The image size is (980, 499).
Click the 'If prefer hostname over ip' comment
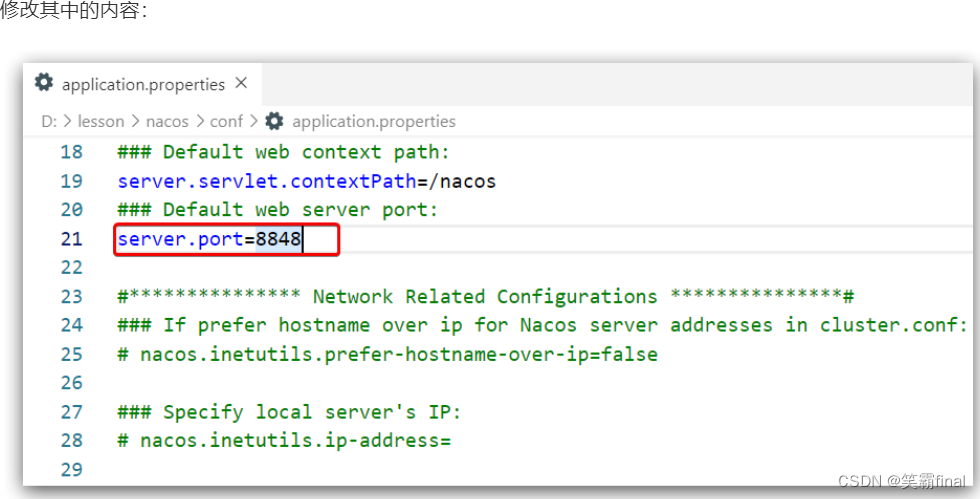click(542, 325)
